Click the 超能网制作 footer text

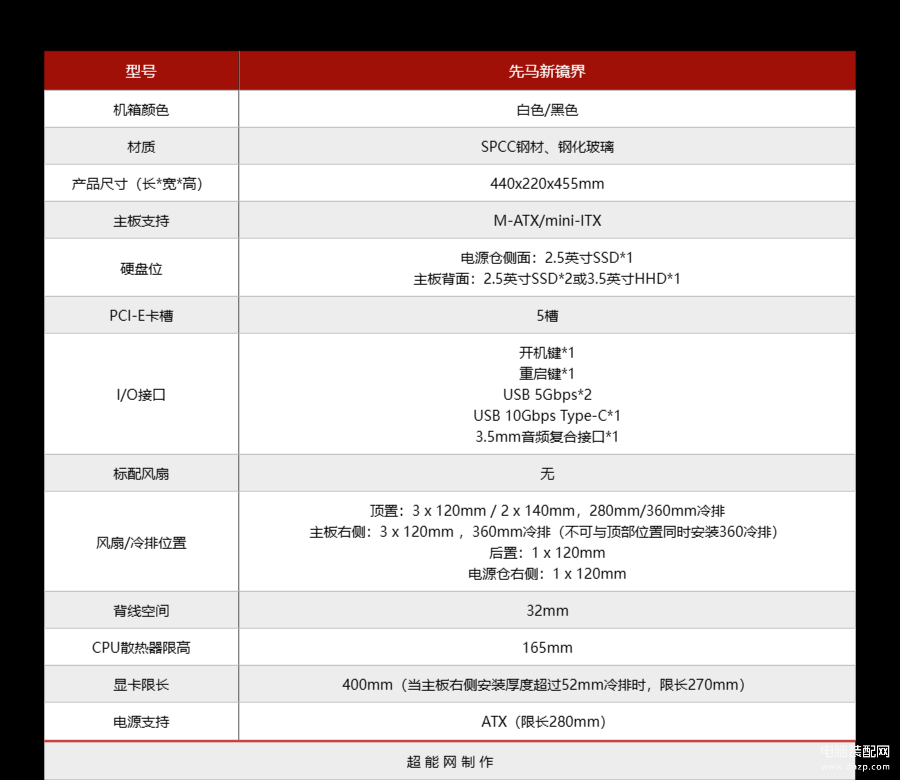point(450,762)
